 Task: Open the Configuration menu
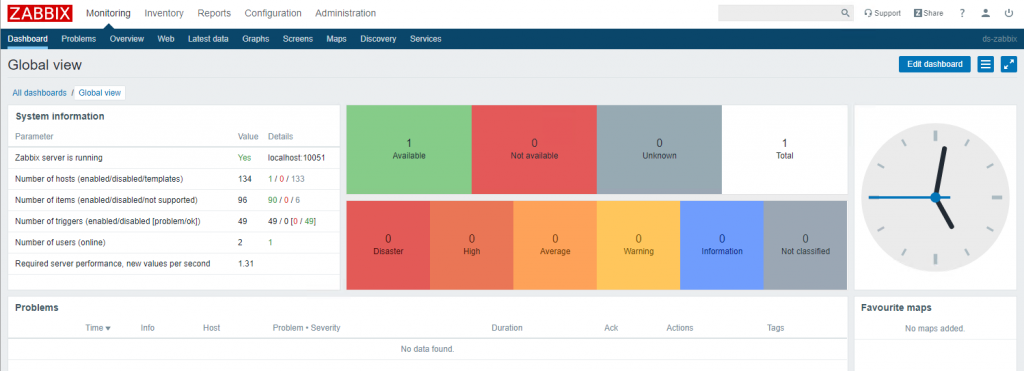(x=273, y=13)
